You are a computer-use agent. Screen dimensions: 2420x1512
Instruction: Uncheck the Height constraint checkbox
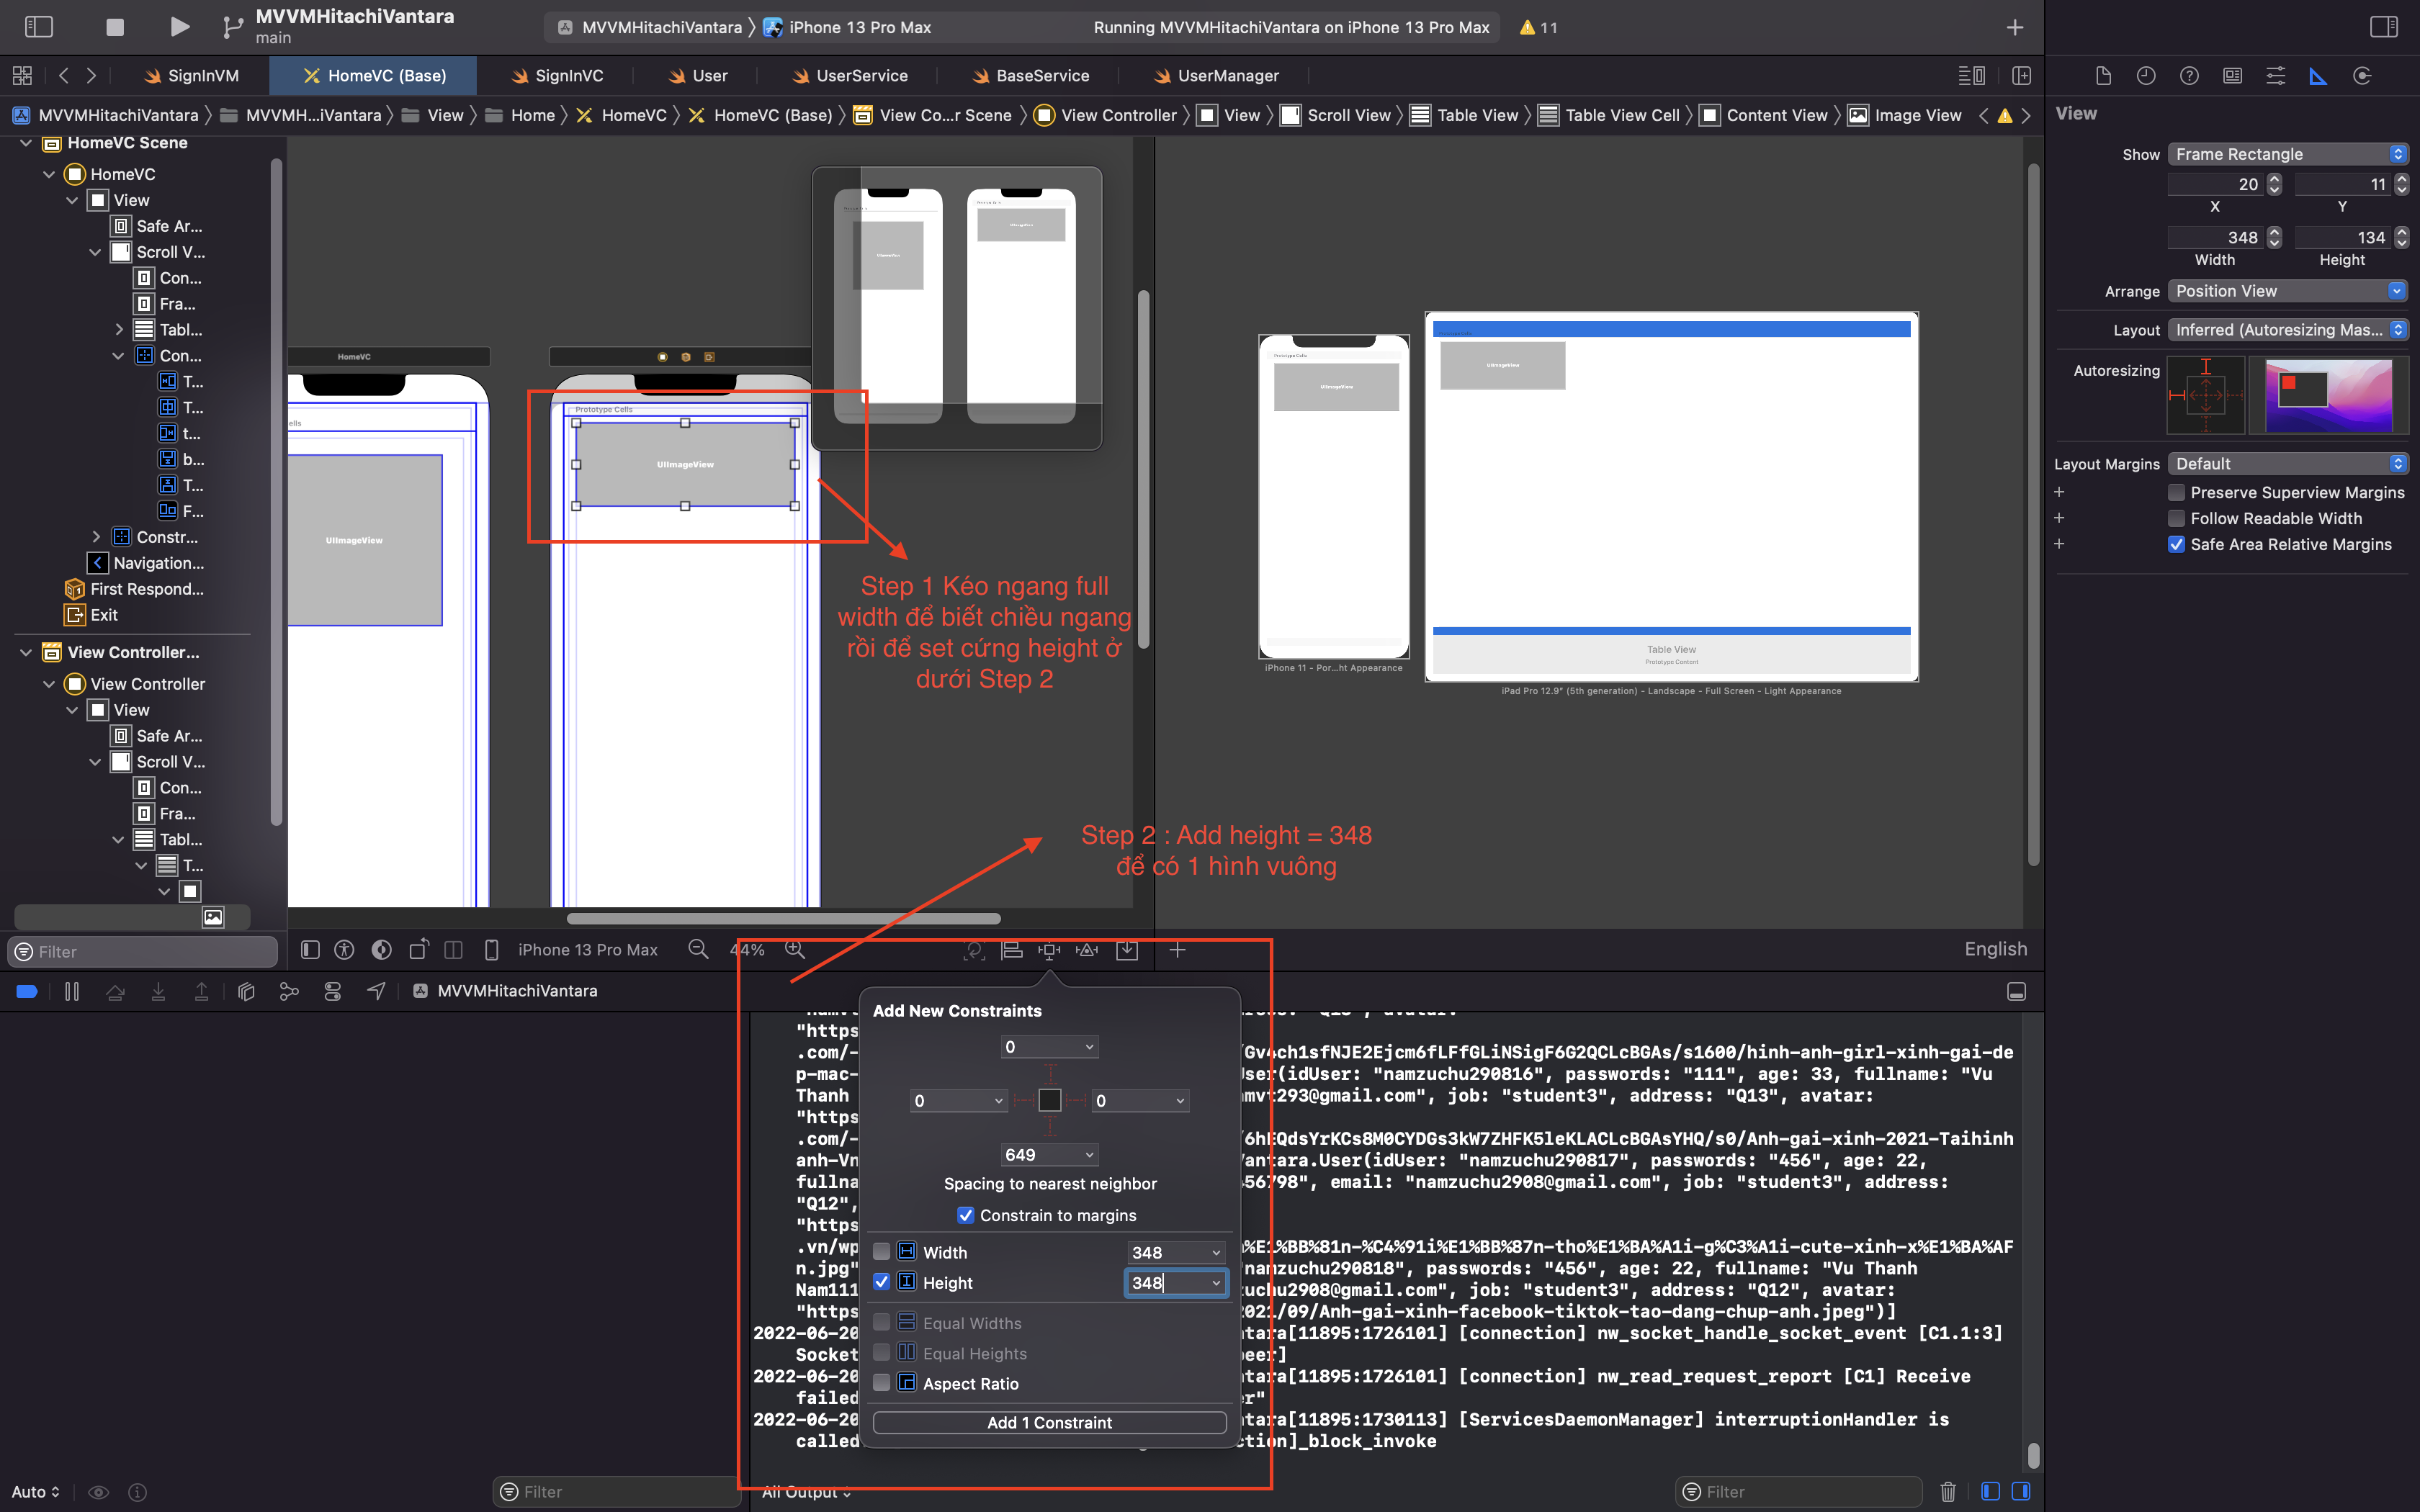(x=882, y=1281)
